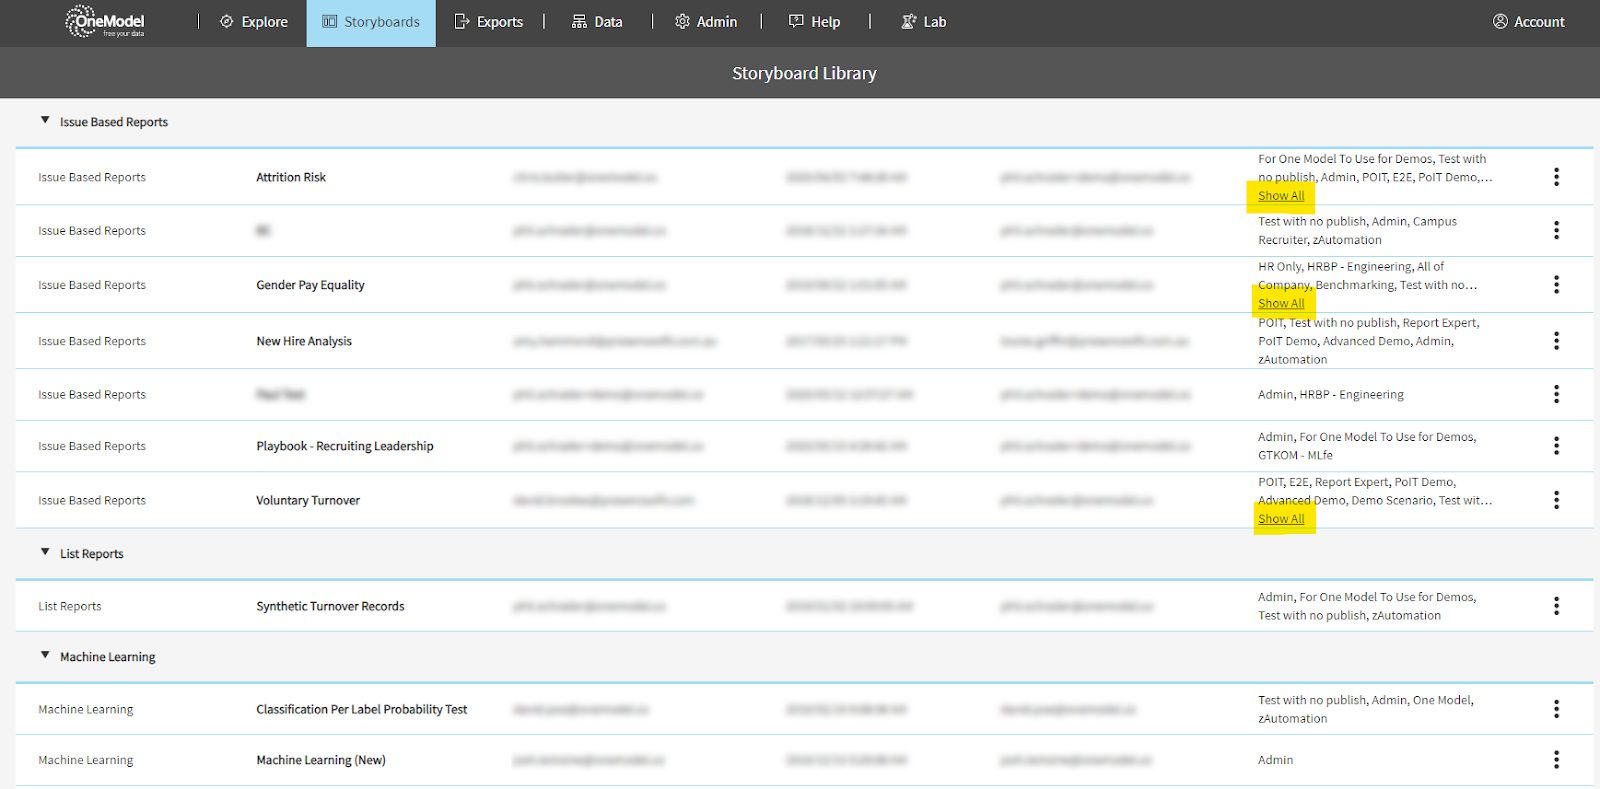Open options menu for New Hire Analysis
This screenshot has width=1600, height=789.
1556,341
